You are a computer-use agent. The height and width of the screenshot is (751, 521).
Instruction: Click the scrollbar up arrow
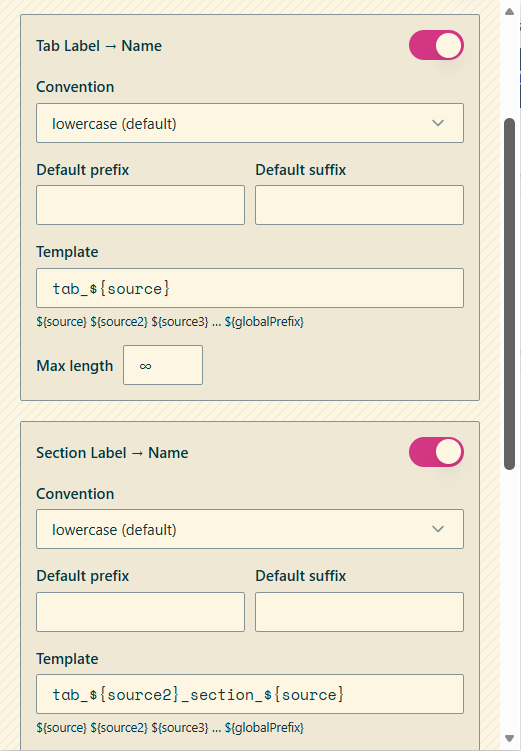coord(510,11)
